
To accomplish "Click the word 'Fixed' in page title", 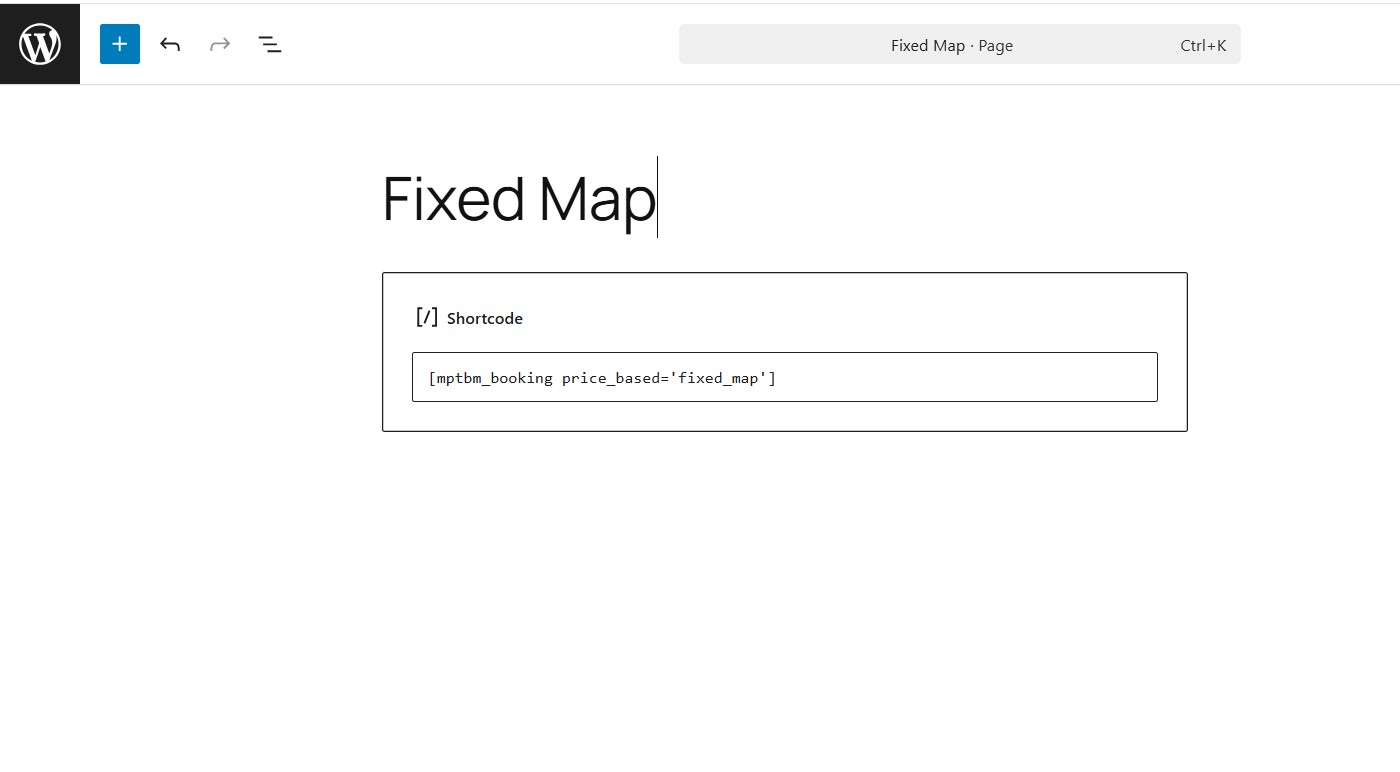I will point(453,198).
